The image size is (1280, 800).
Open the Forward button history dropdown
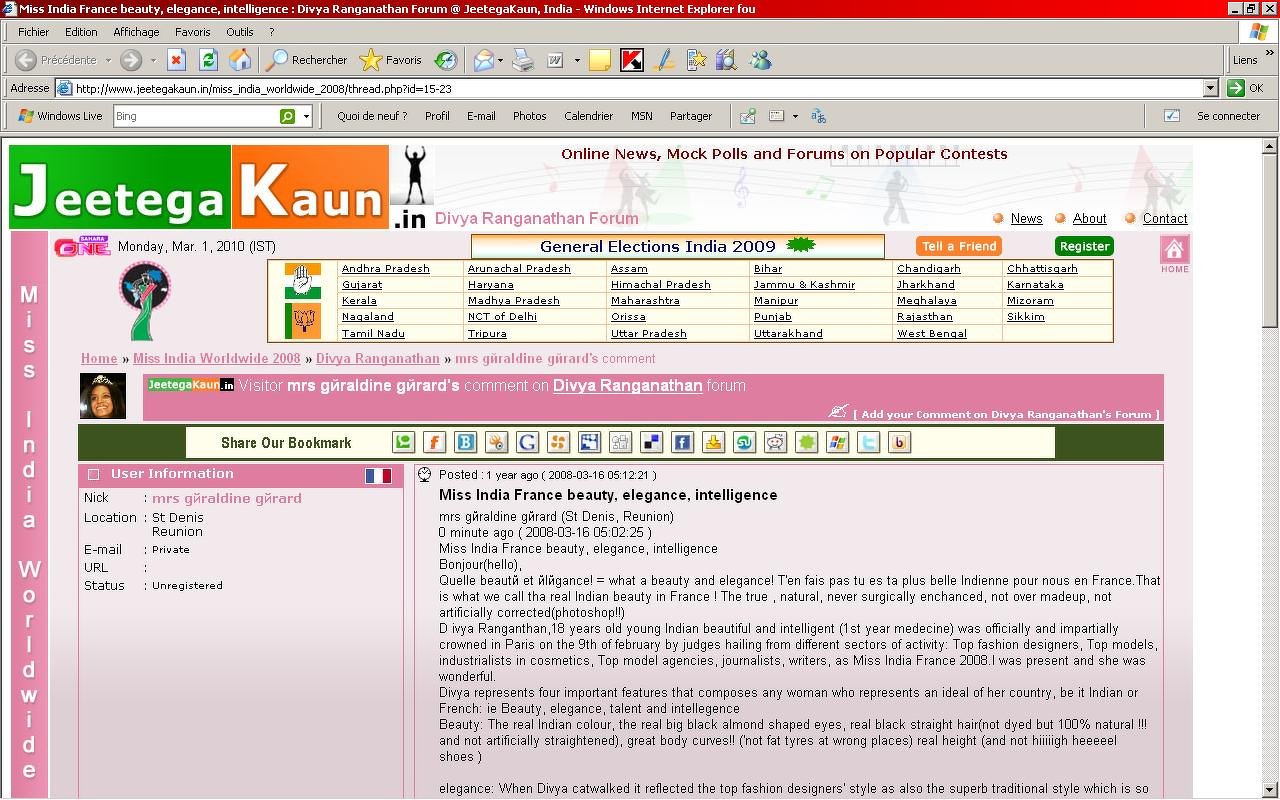tap(153, 60)
